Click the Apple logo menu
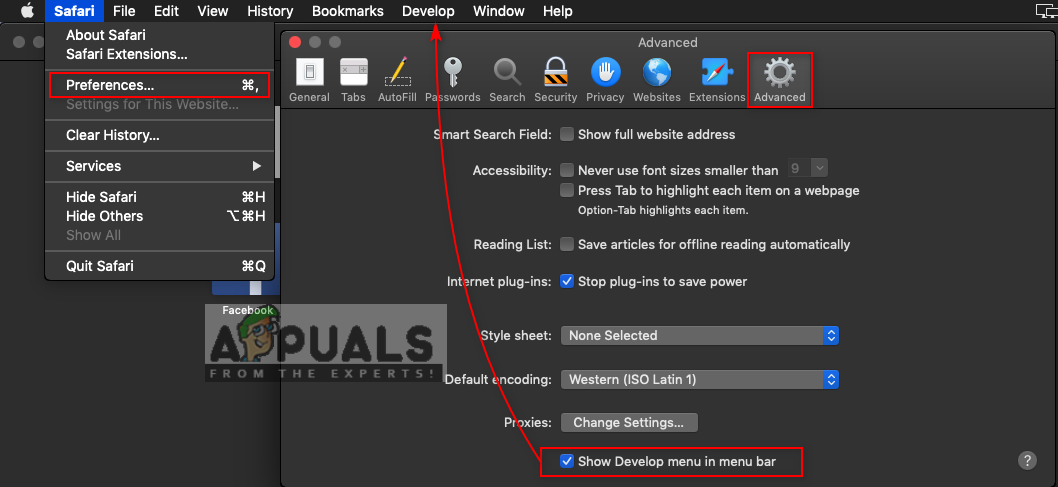The height and width of the screenshot is (487, 1058). coord(28,11)
